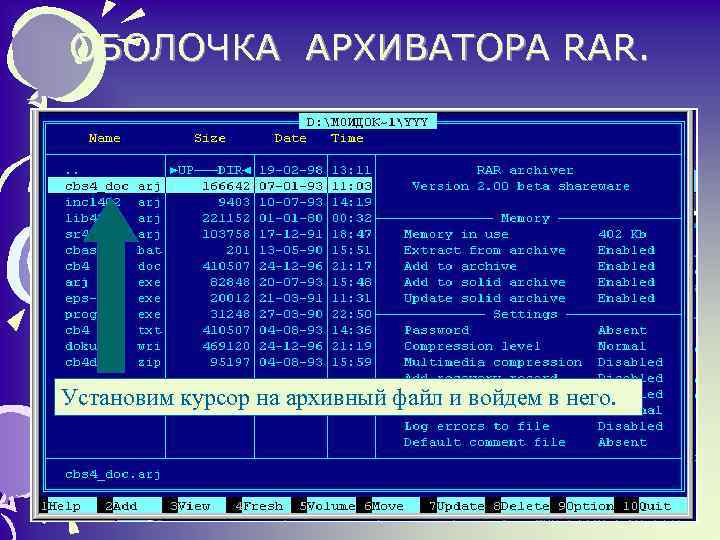Click date 27-03-90
This screenshot has width=720, height=540.
pos(291,314)
